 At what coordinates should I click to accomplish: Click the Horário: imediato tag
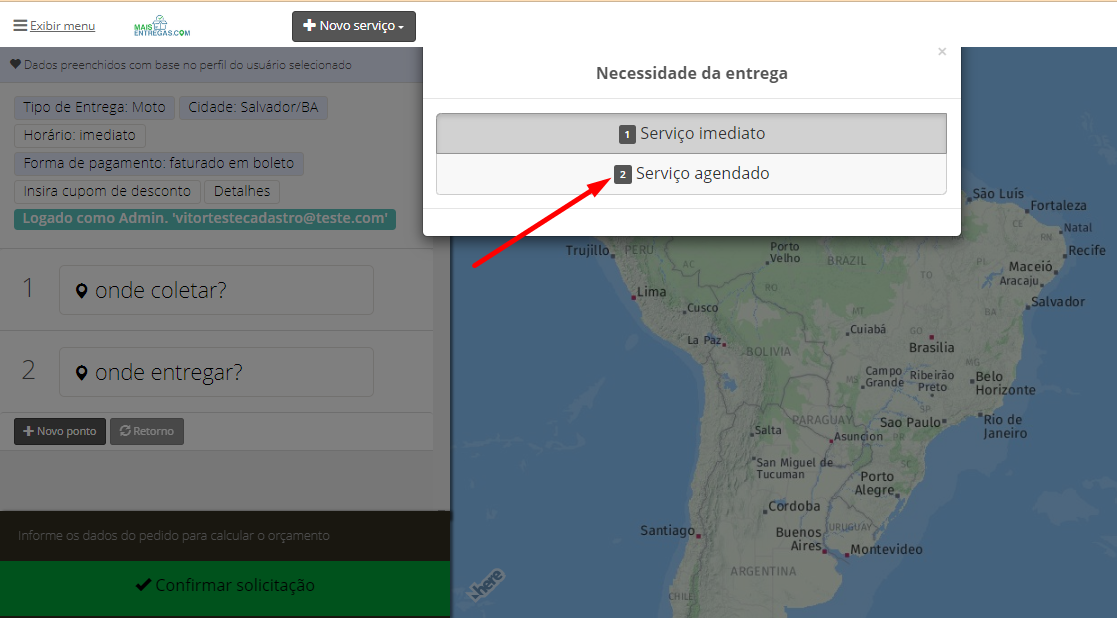(80, 135)
